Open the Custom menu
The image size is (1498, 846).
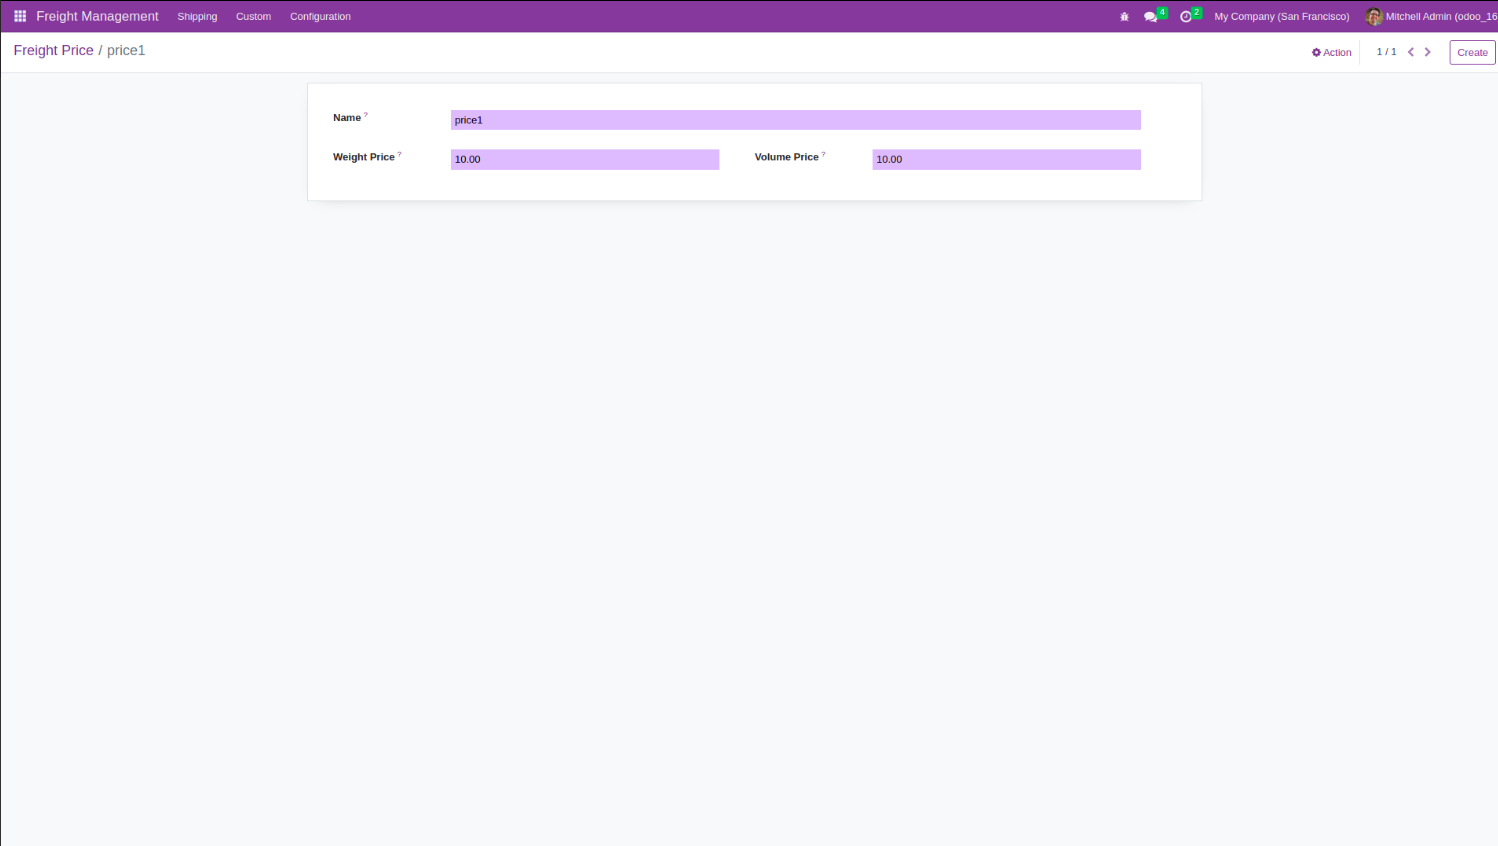[x=253, y=16]
